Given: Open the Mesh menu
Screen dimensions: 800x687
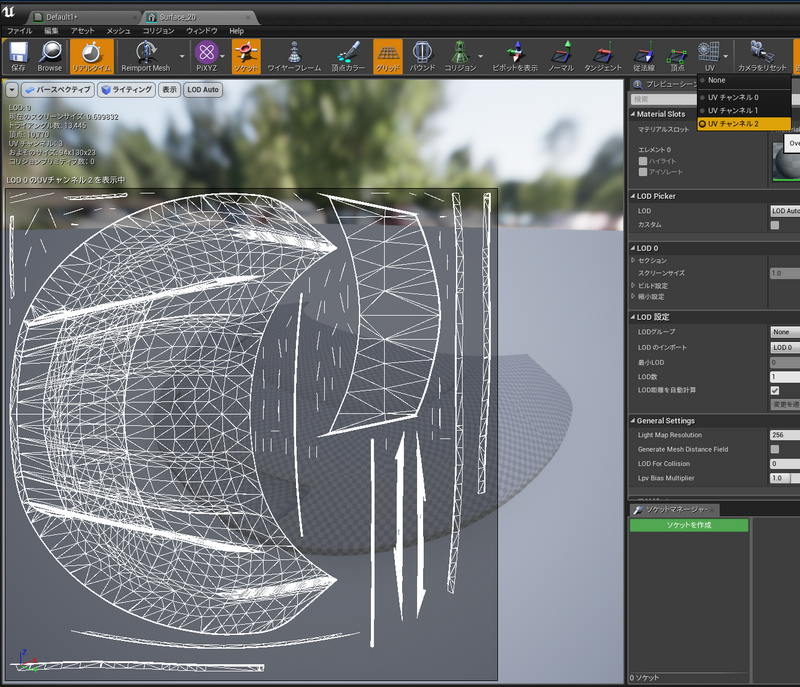Looking at the screenshot, I should tap(118, 31).
